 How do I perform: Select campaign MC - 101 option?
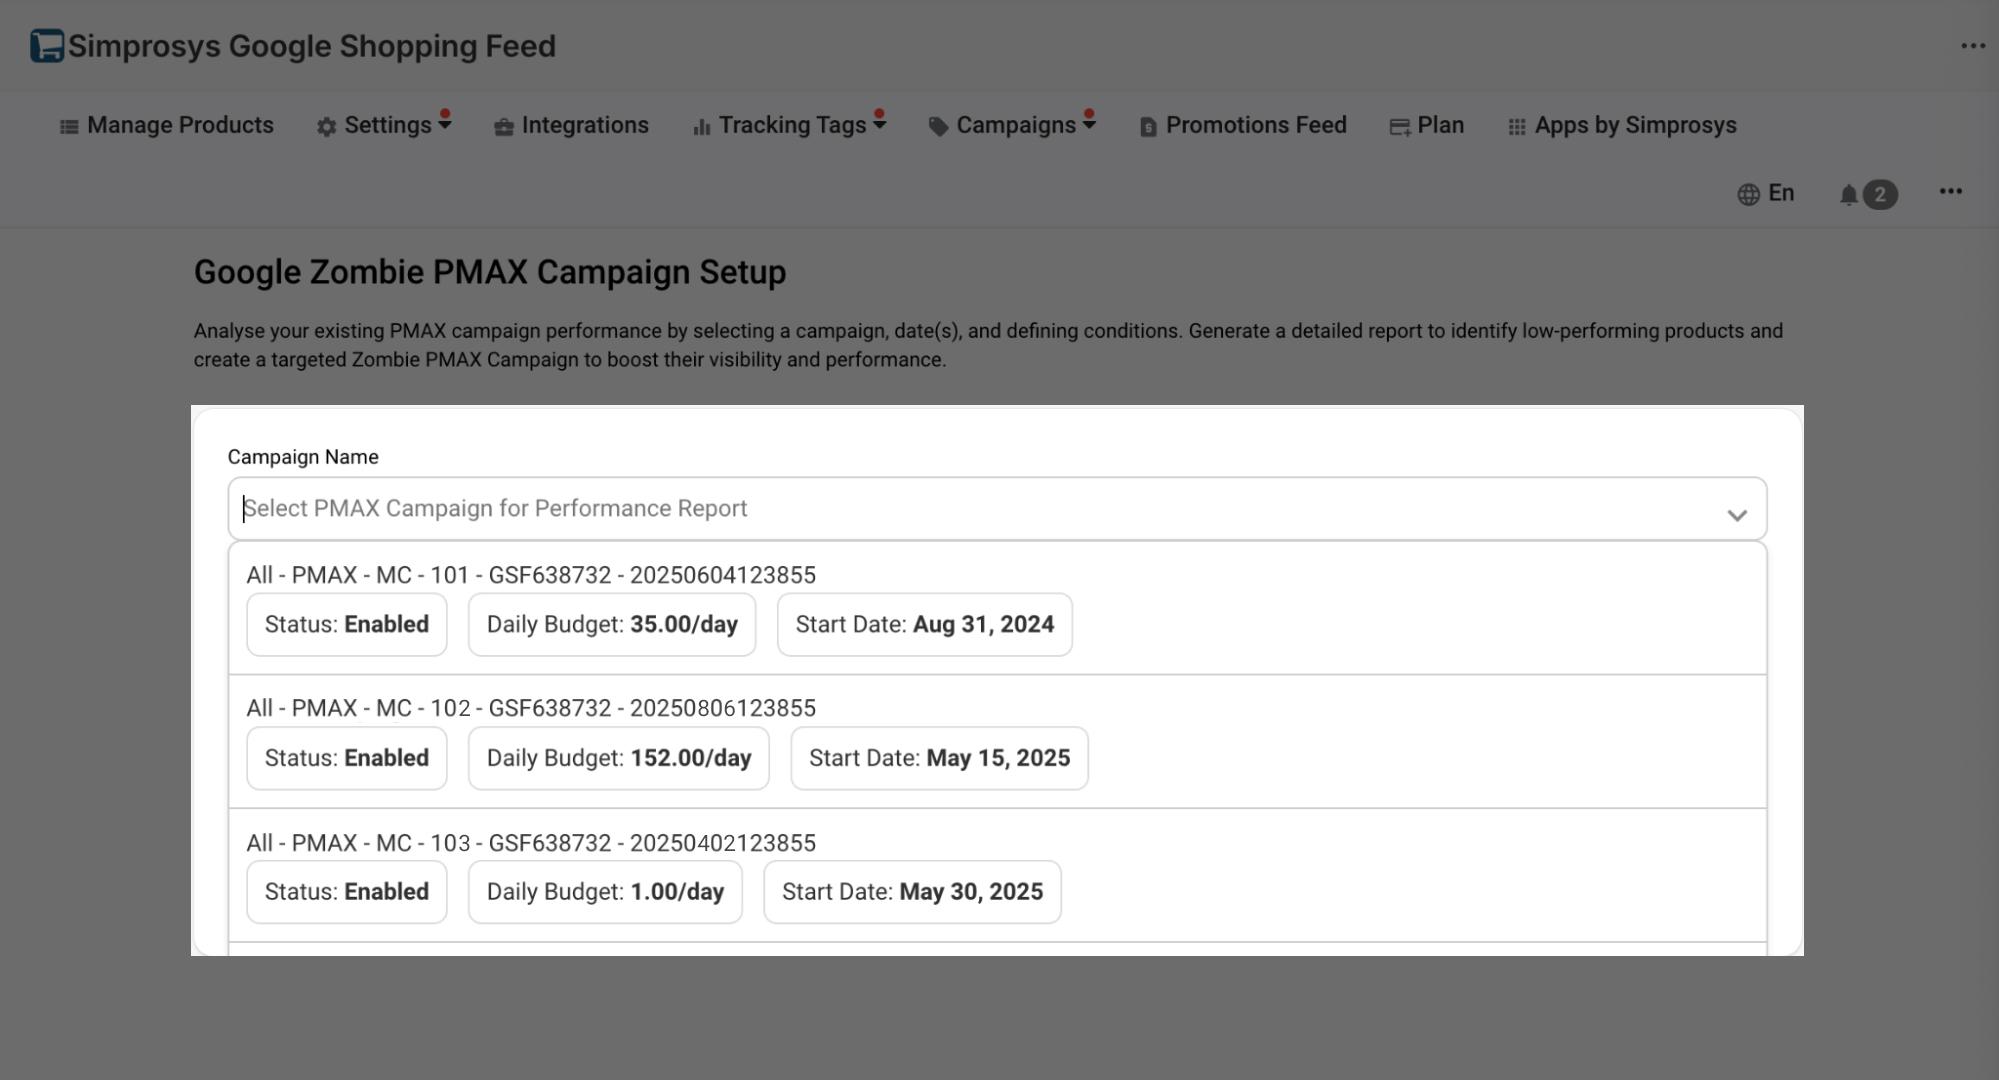coord(531,575)
